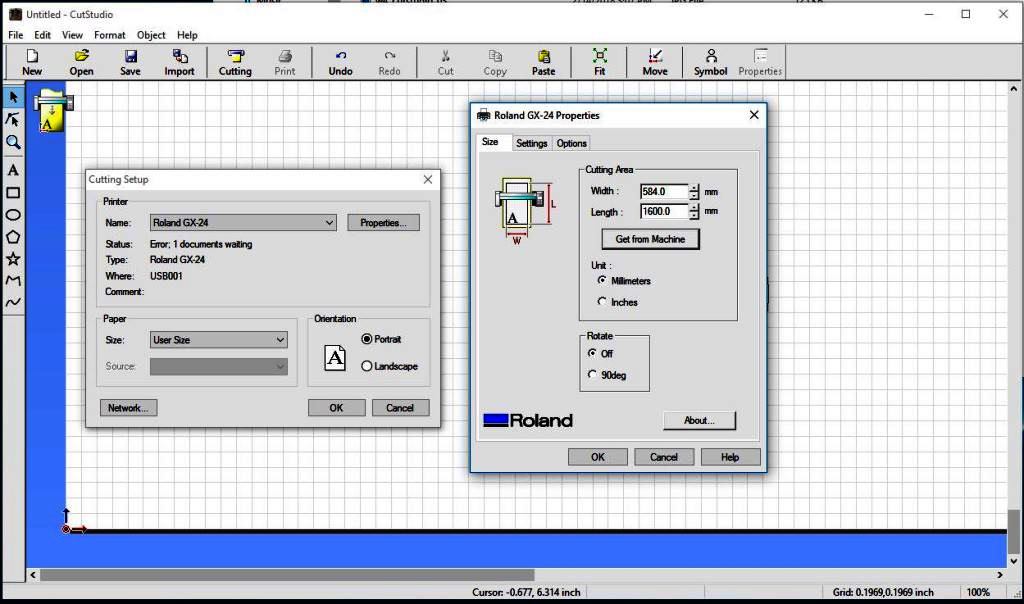Select the star drawing tool

click(x=13, y=259)
